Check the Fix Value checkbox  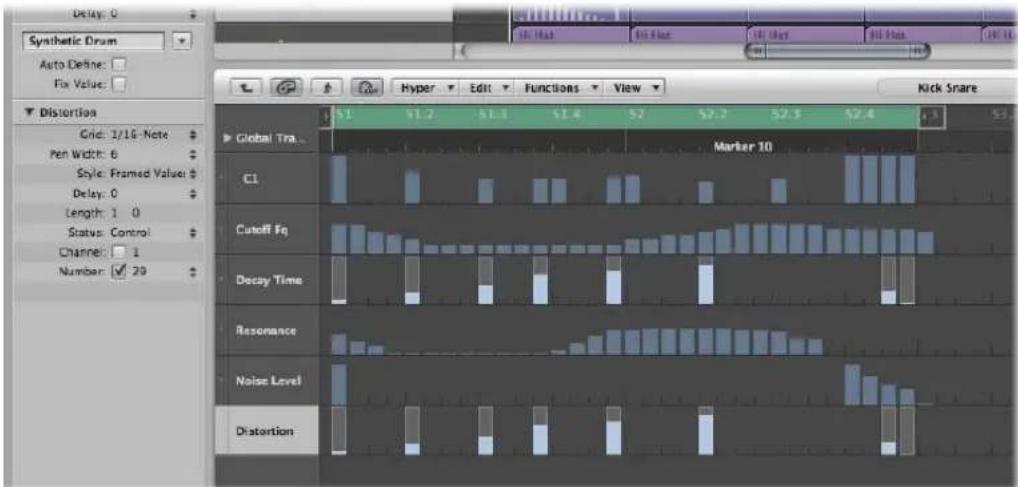pyautogui.click(x=119, y=84)
